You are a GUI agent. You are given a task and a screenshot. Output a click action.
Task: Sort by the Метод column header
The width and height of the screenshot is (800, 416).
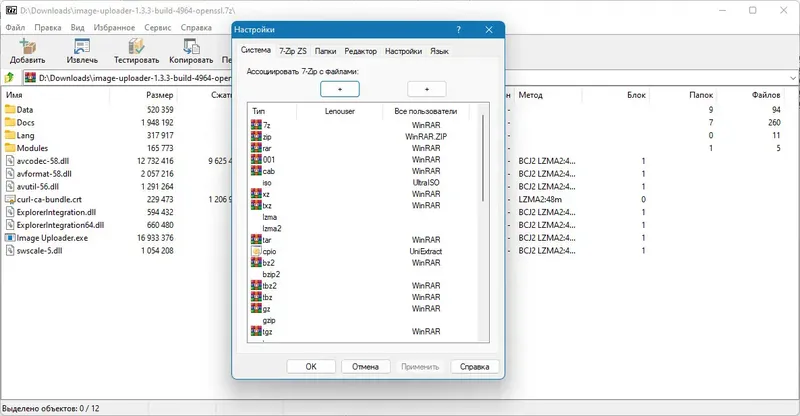click(x=531, y=95)
